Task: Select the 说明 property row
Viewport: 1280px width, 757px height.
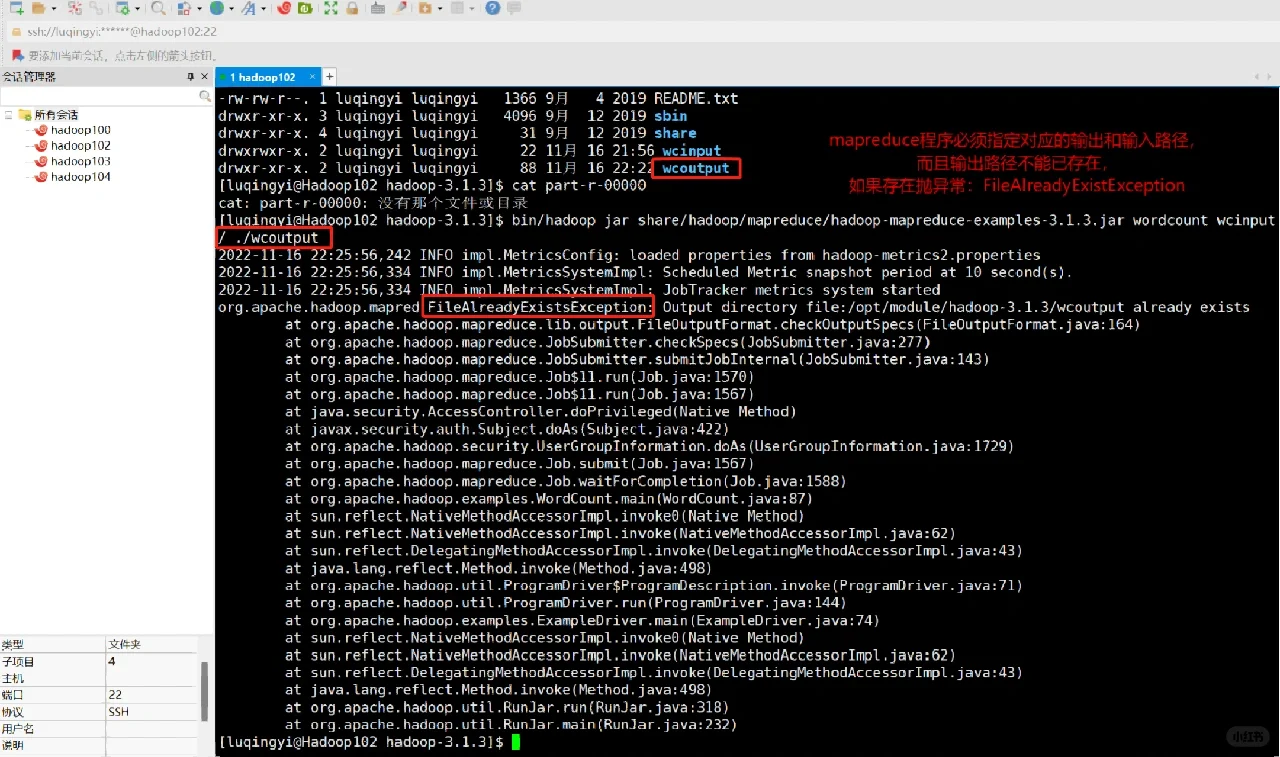Action: pyautogui.click(x=99, y=745)
